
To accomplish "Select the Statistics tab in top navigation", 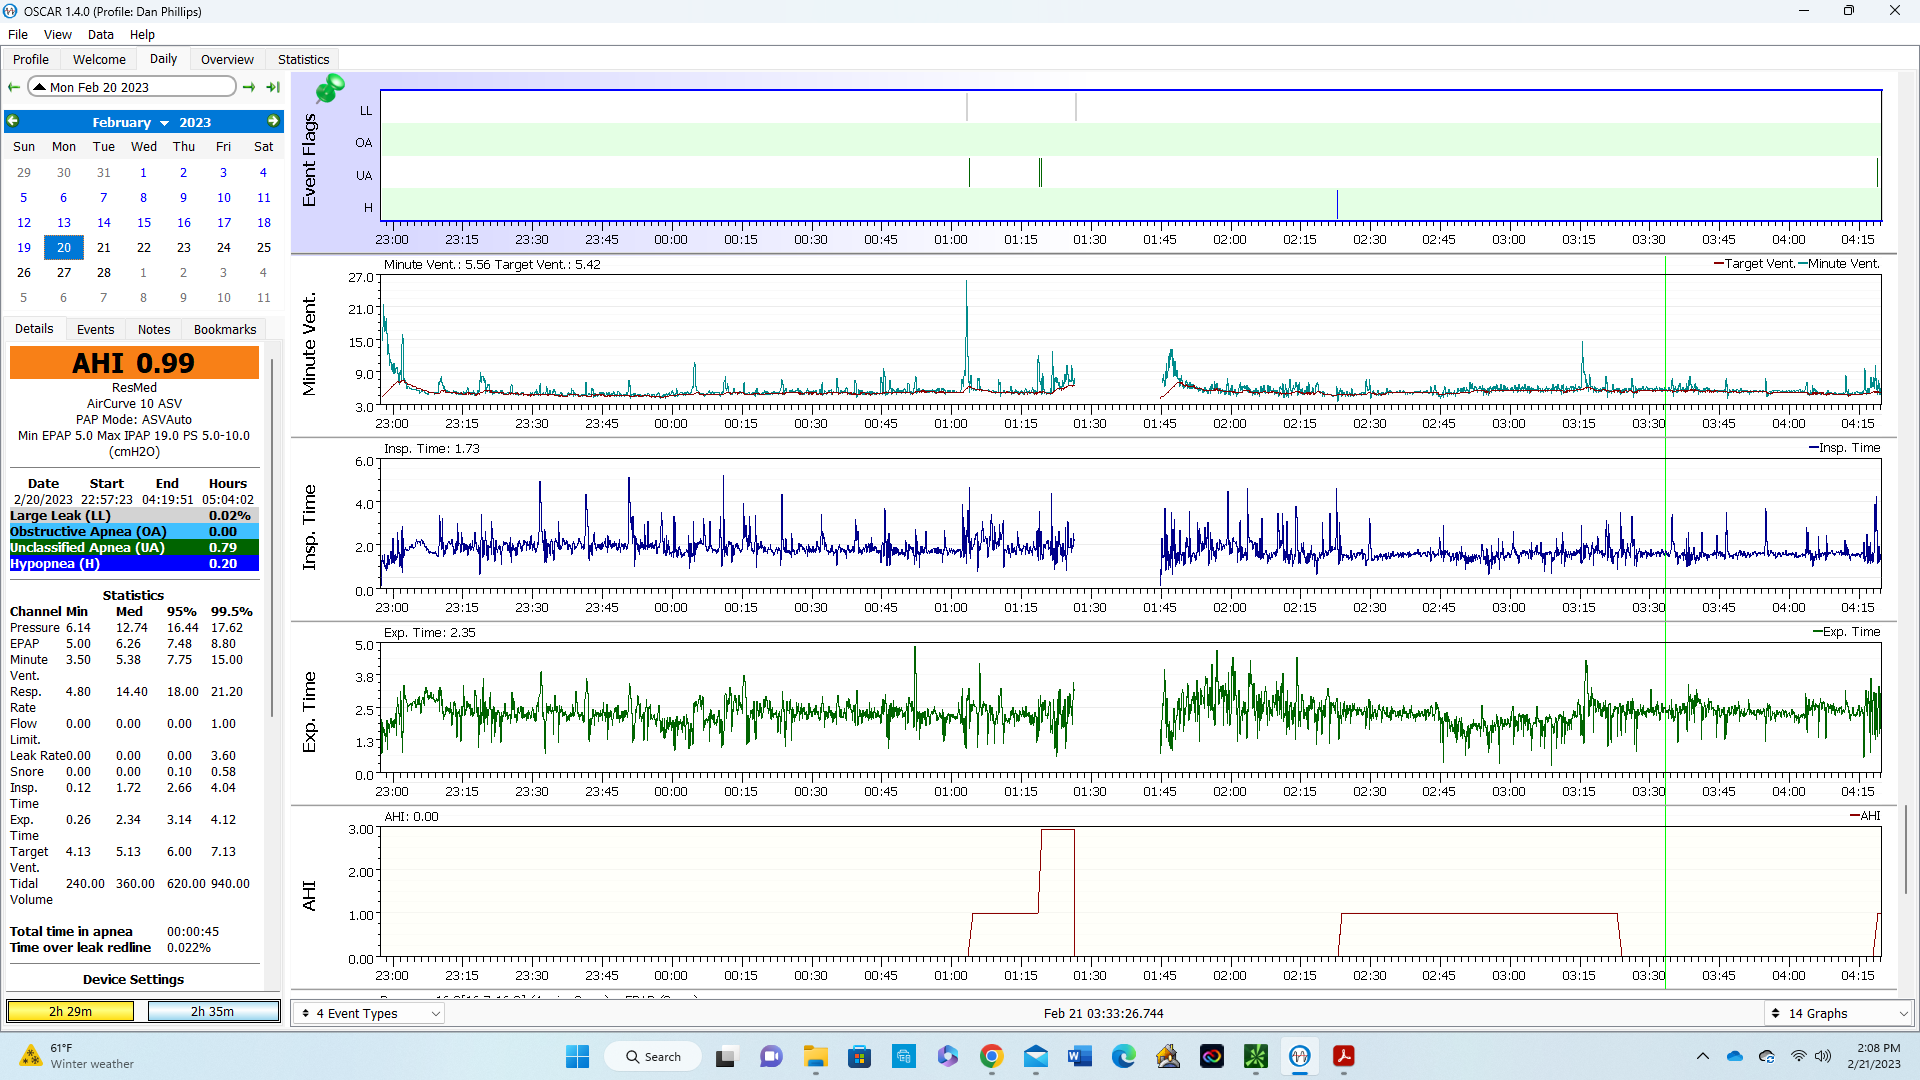I will coord(302,58).
